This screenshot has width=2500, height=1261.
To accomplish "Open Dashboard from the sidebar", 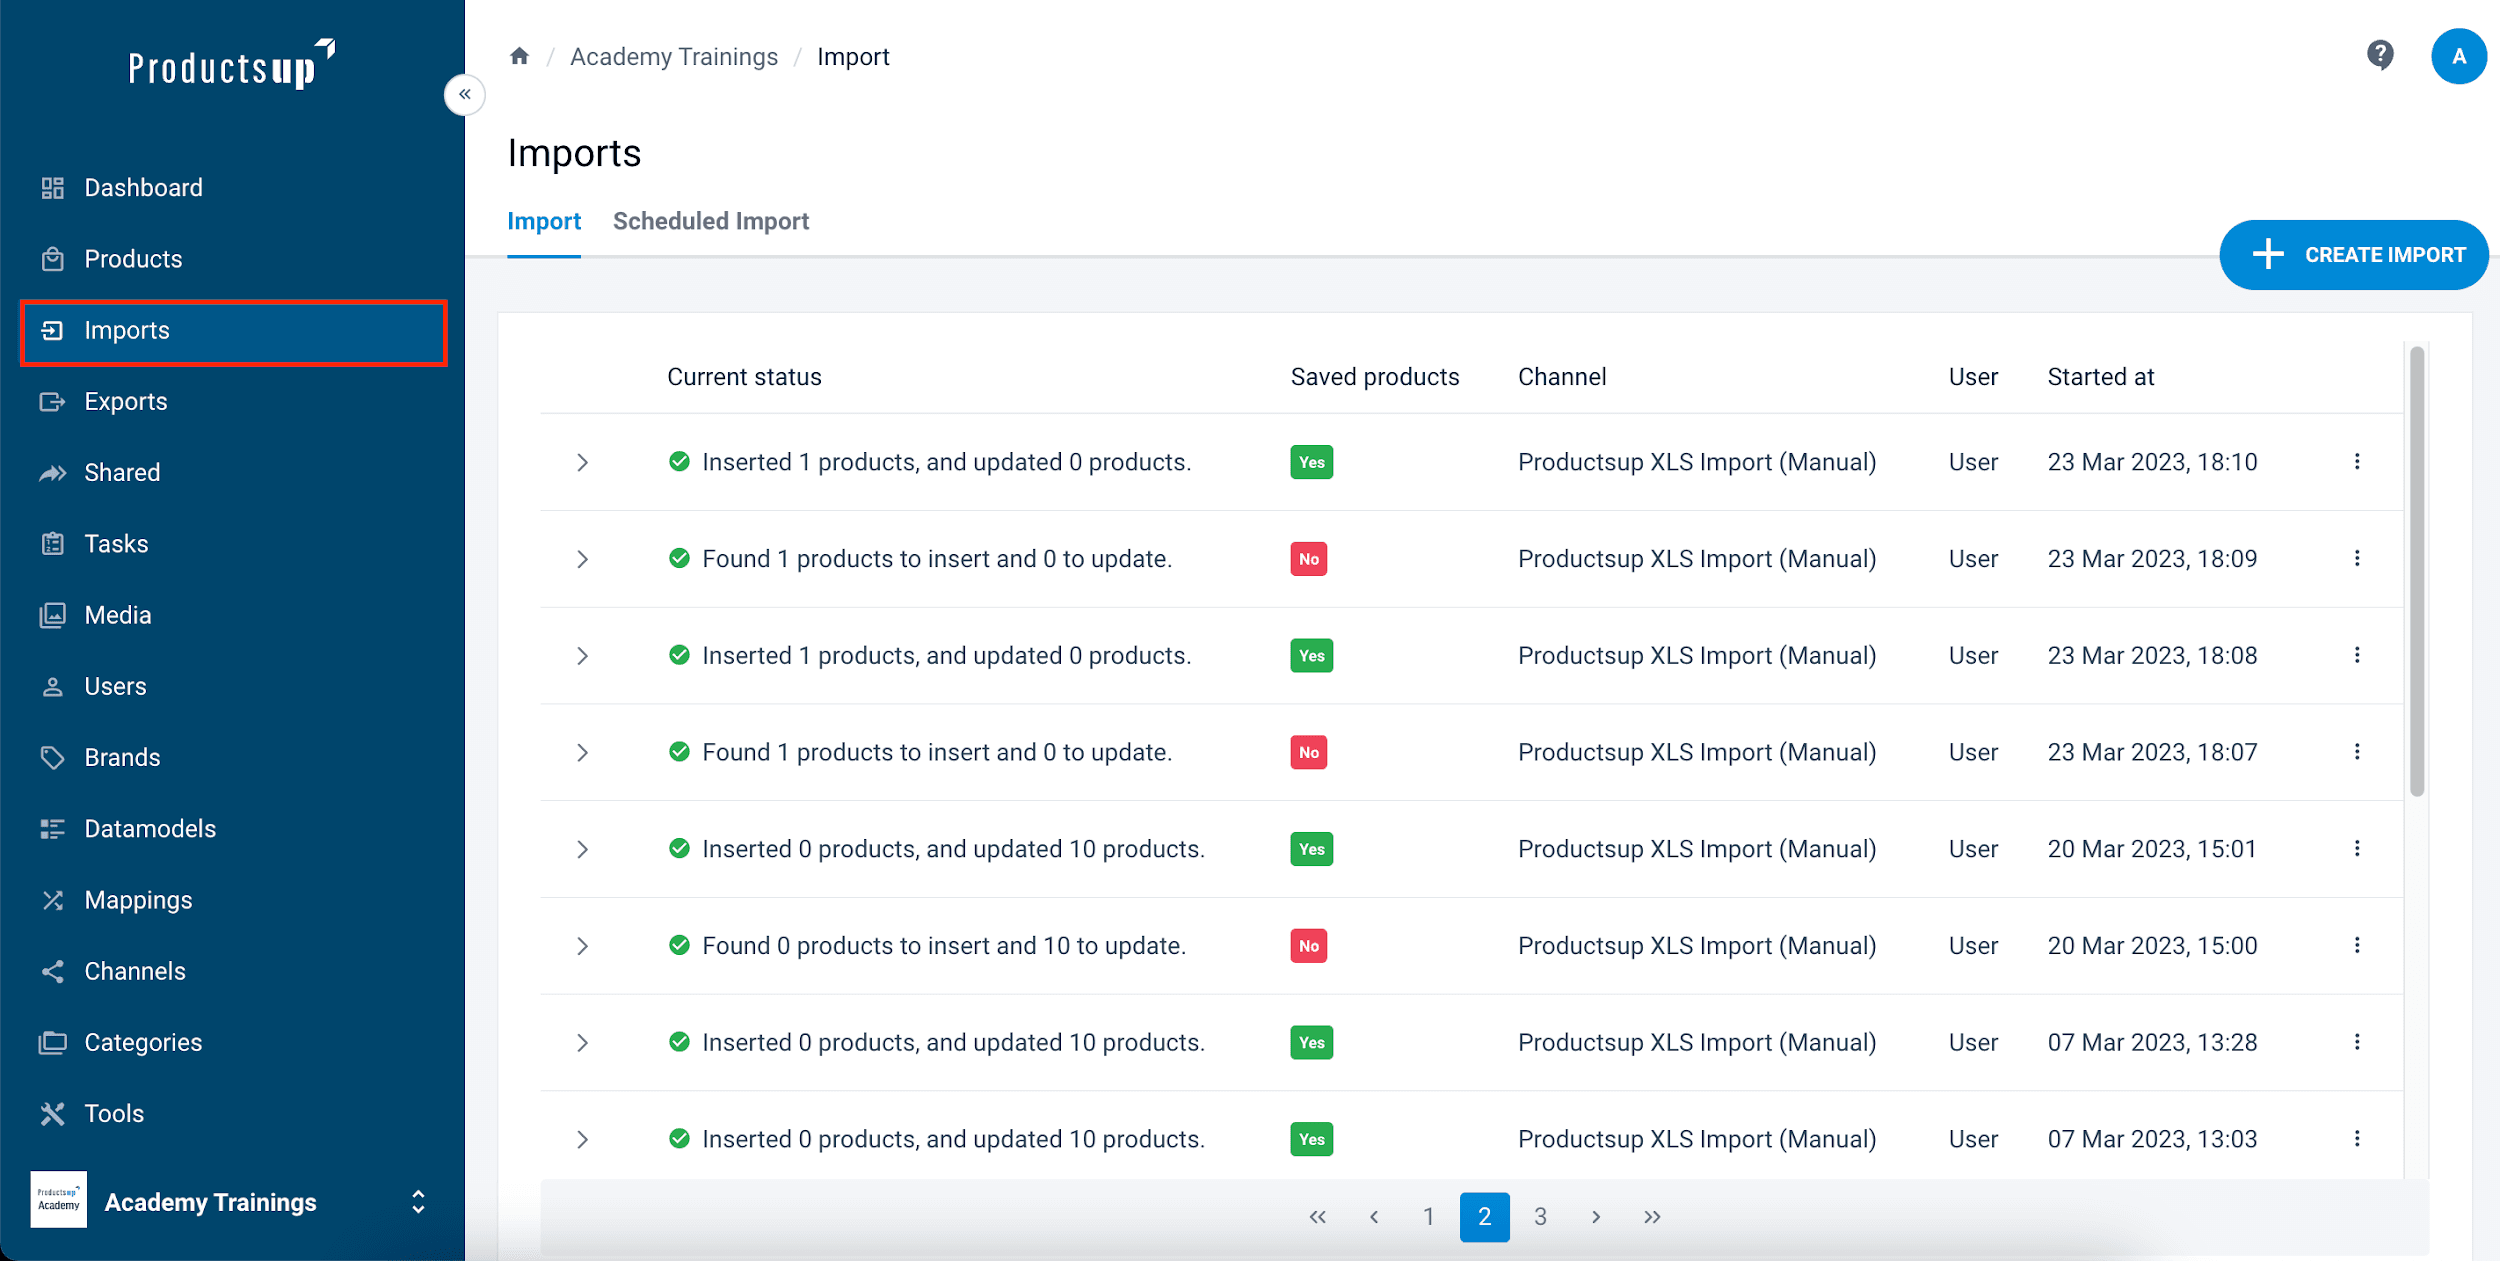I will pyautogui.click(x=143, y=188).
